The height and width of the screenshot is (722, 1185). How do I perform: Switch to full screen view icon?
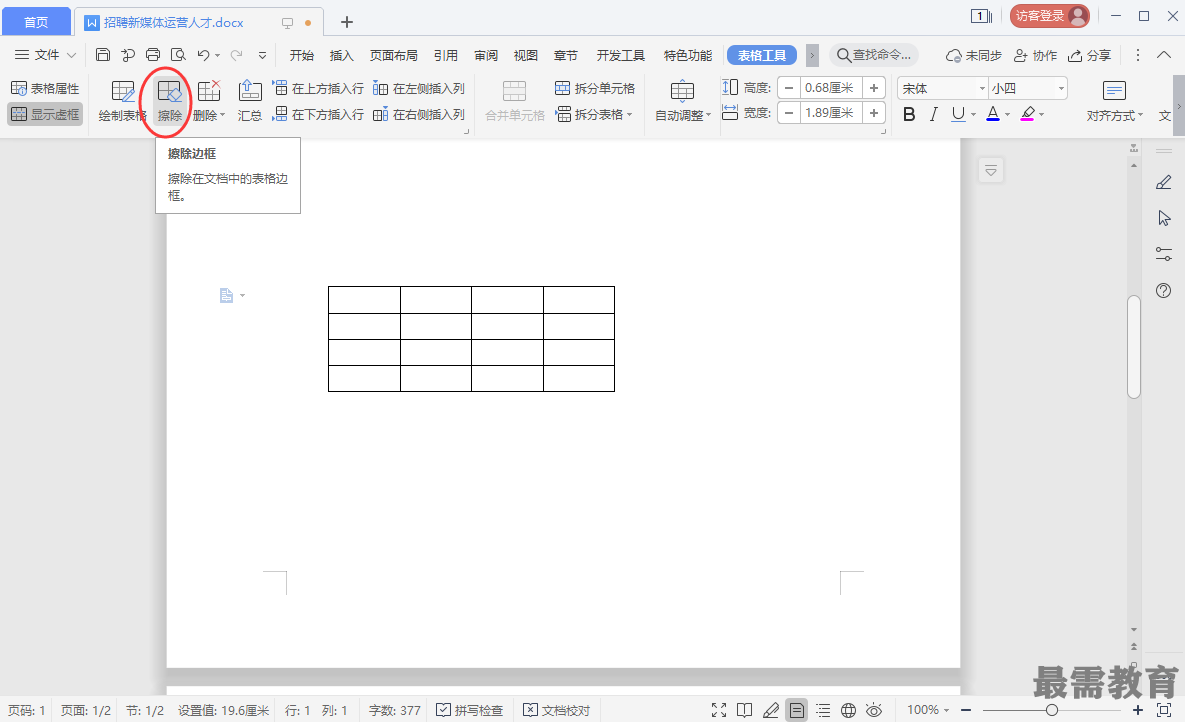[x=719, y=710]
